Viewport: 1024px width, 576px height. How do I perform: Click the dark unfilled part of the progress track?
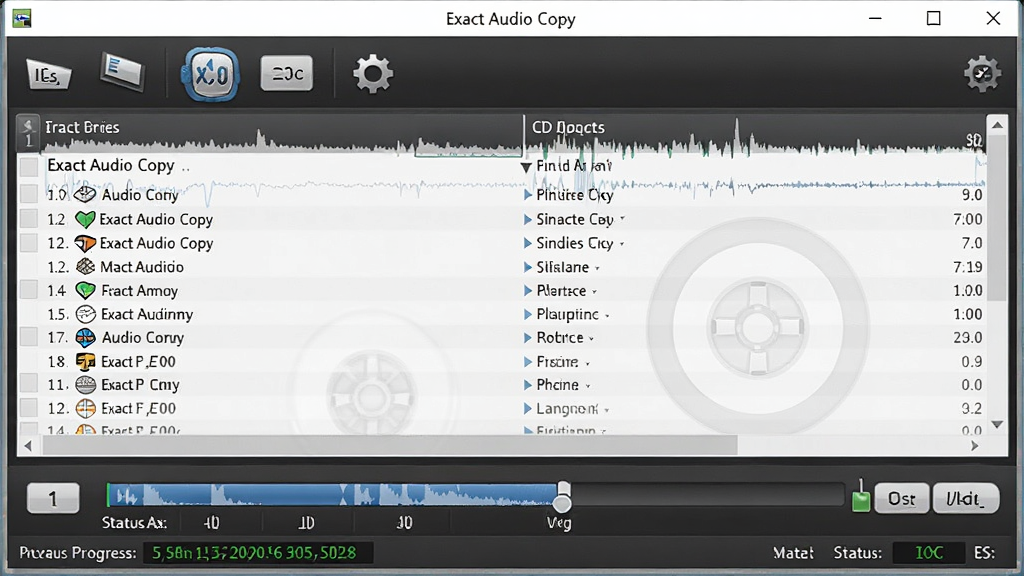(708, 496)
